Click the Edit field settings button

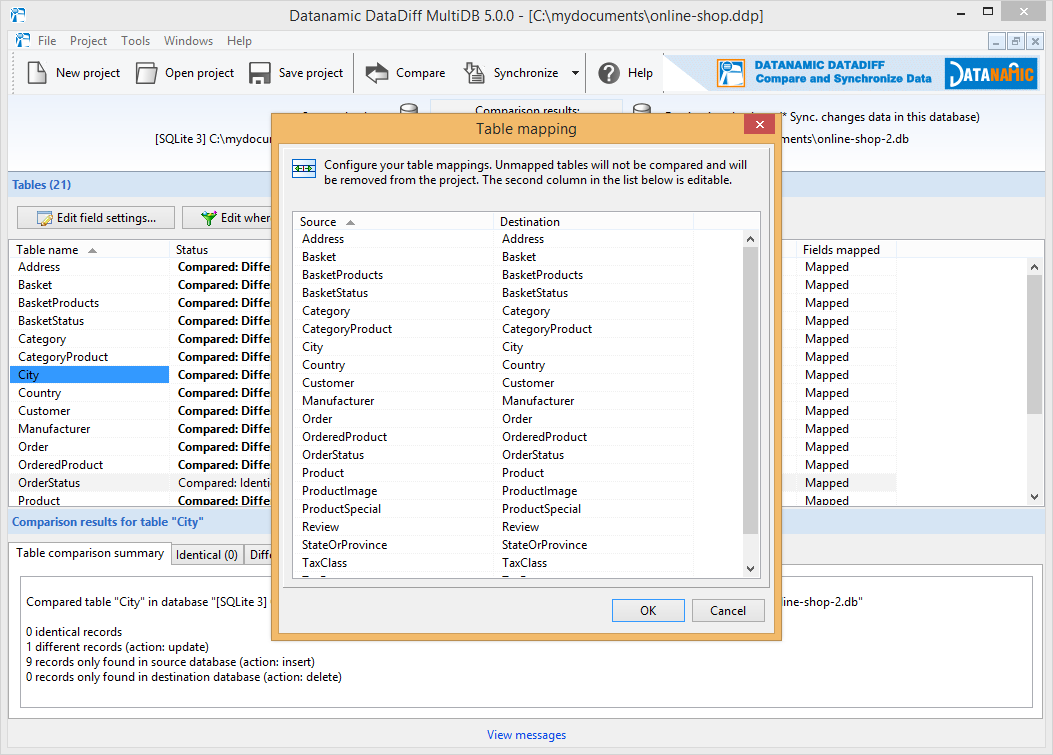(96, 218)
